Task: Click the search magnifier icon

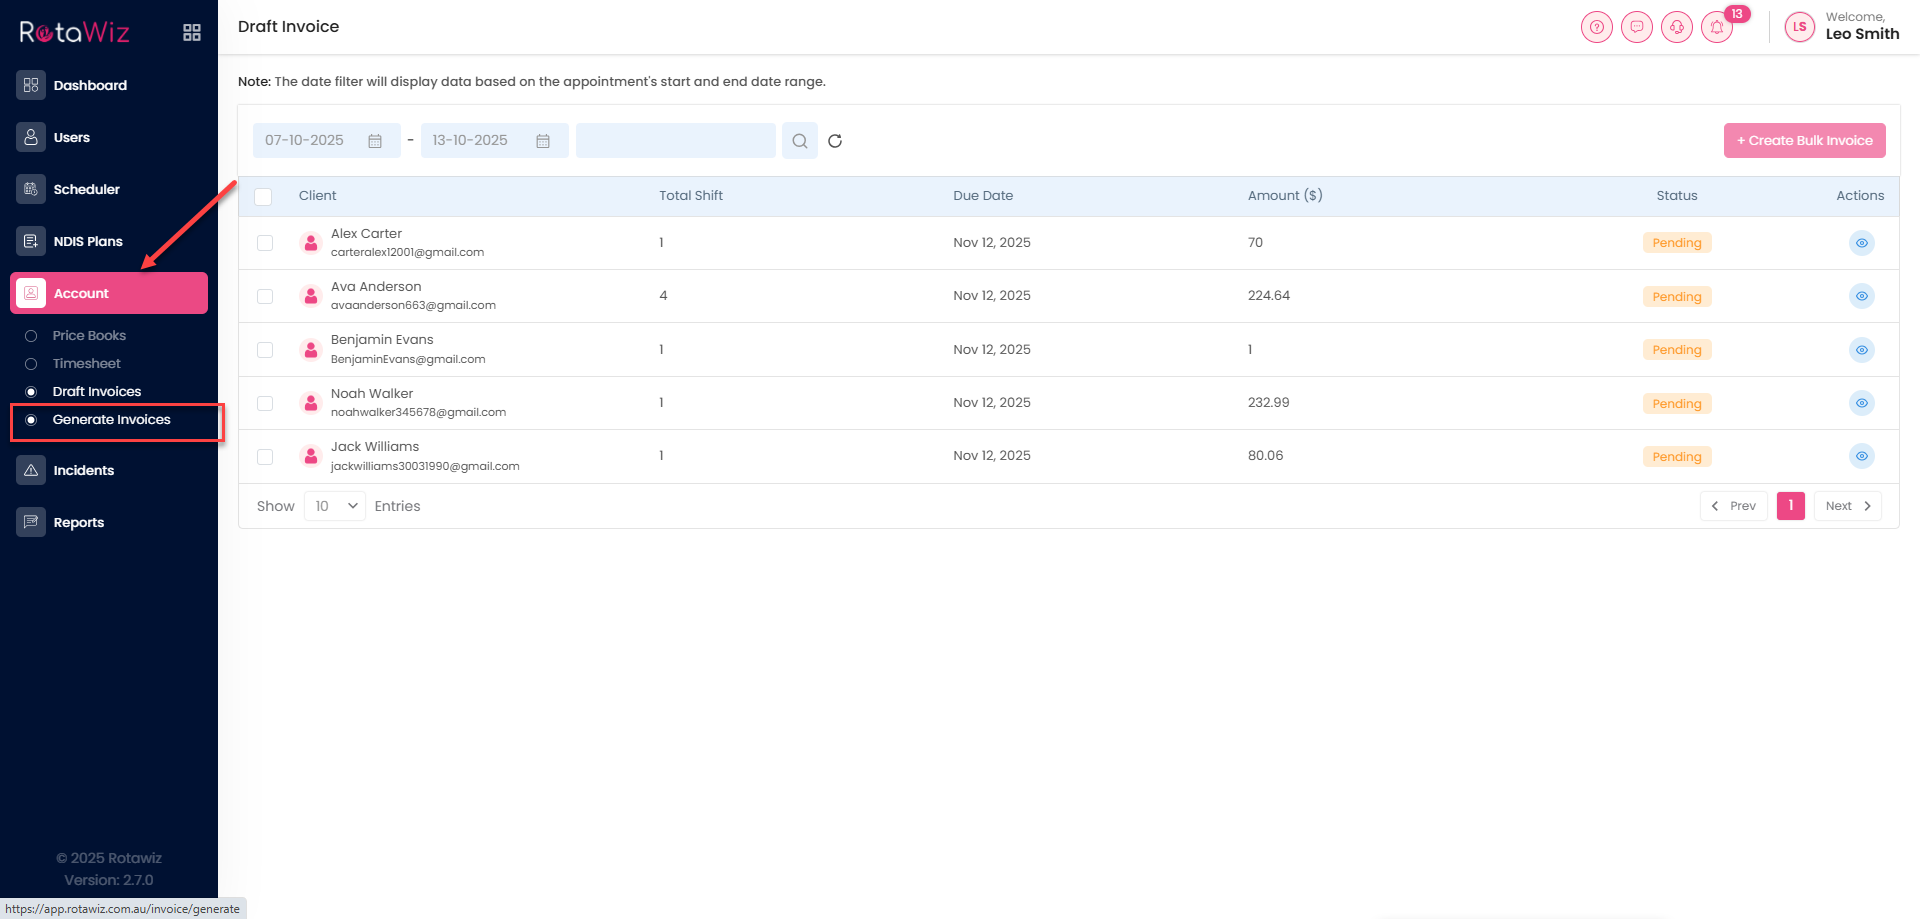Action: (800, 141)
